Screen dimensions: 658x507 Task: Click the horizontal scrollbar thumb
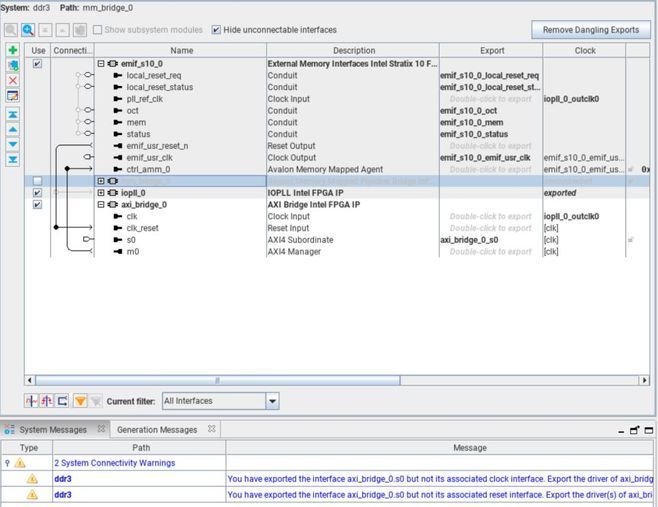coord(218,381)
